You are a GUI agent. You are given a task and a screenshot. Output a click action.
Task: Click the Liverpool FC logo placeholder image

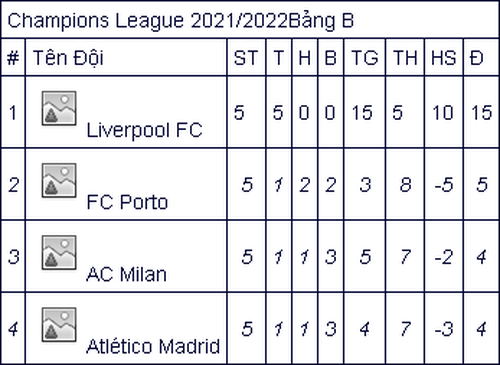59,108
